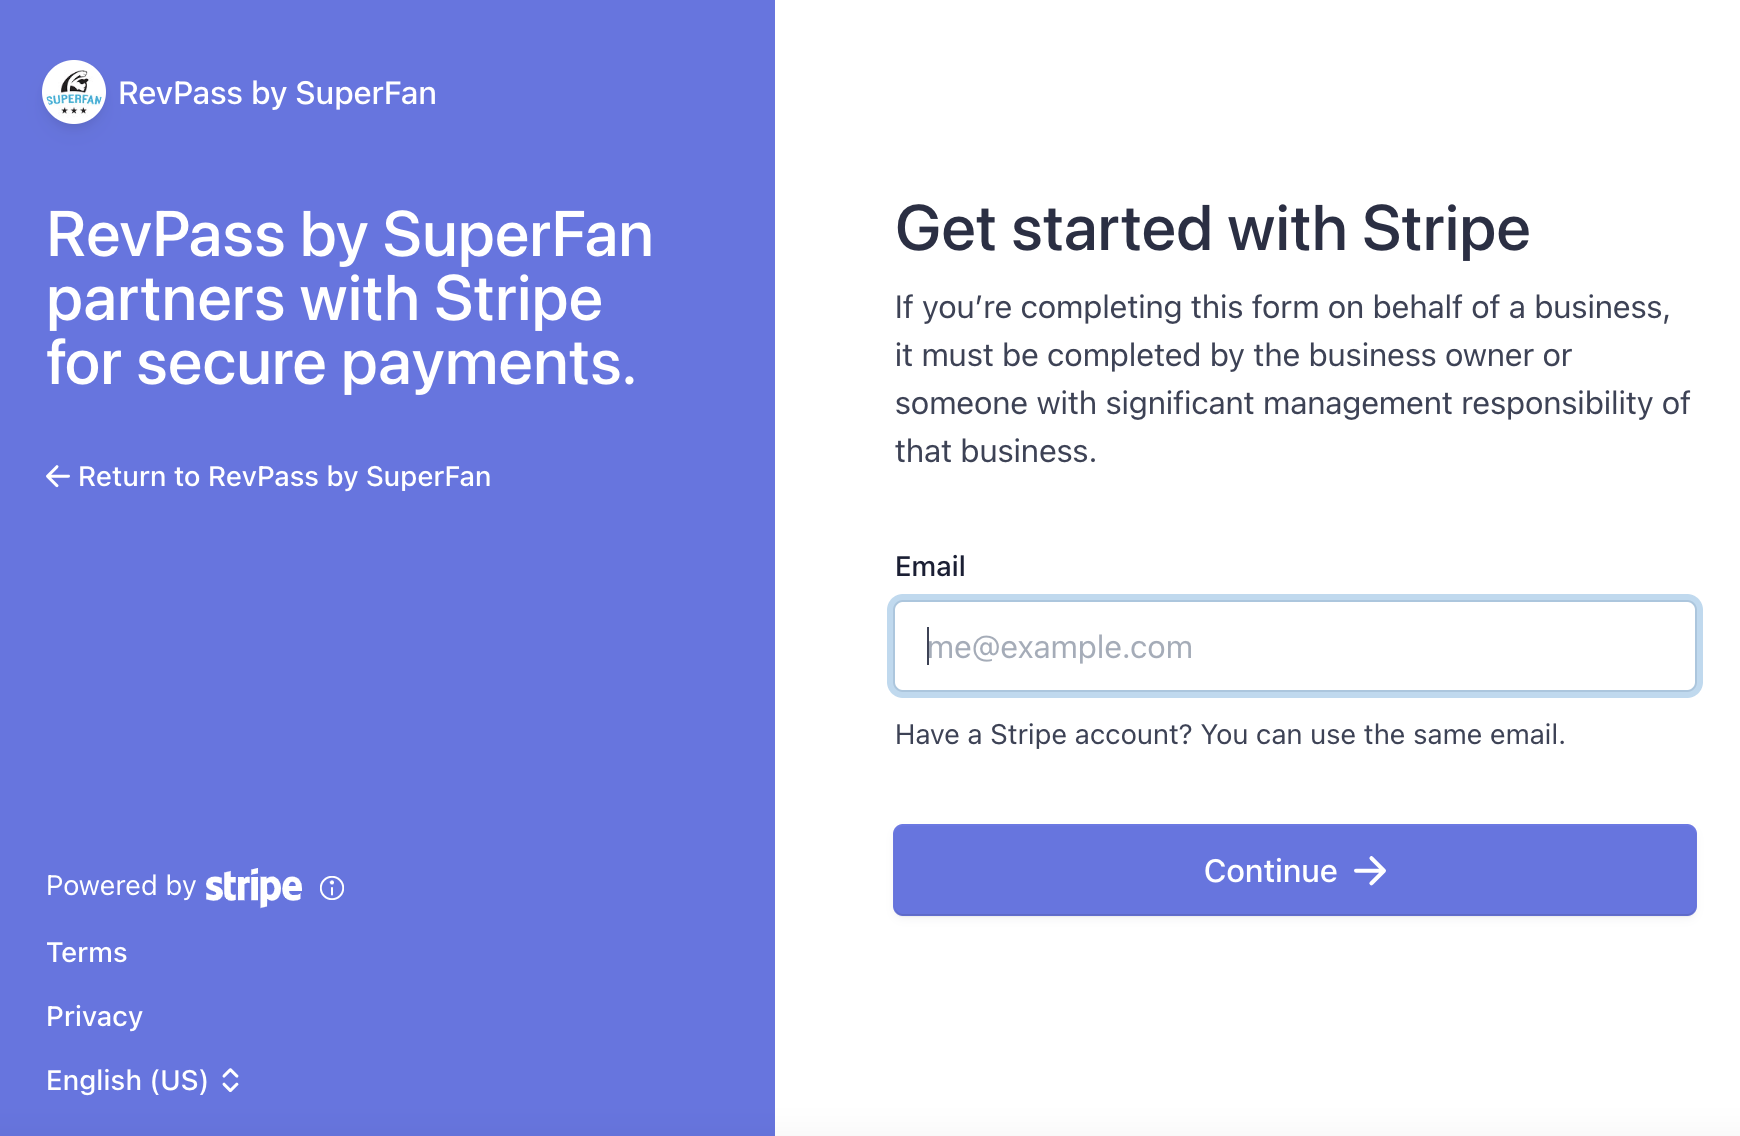Return to RevPass by SuperFan link
Screen dimensions: 1740x1136
pos(269,477)
